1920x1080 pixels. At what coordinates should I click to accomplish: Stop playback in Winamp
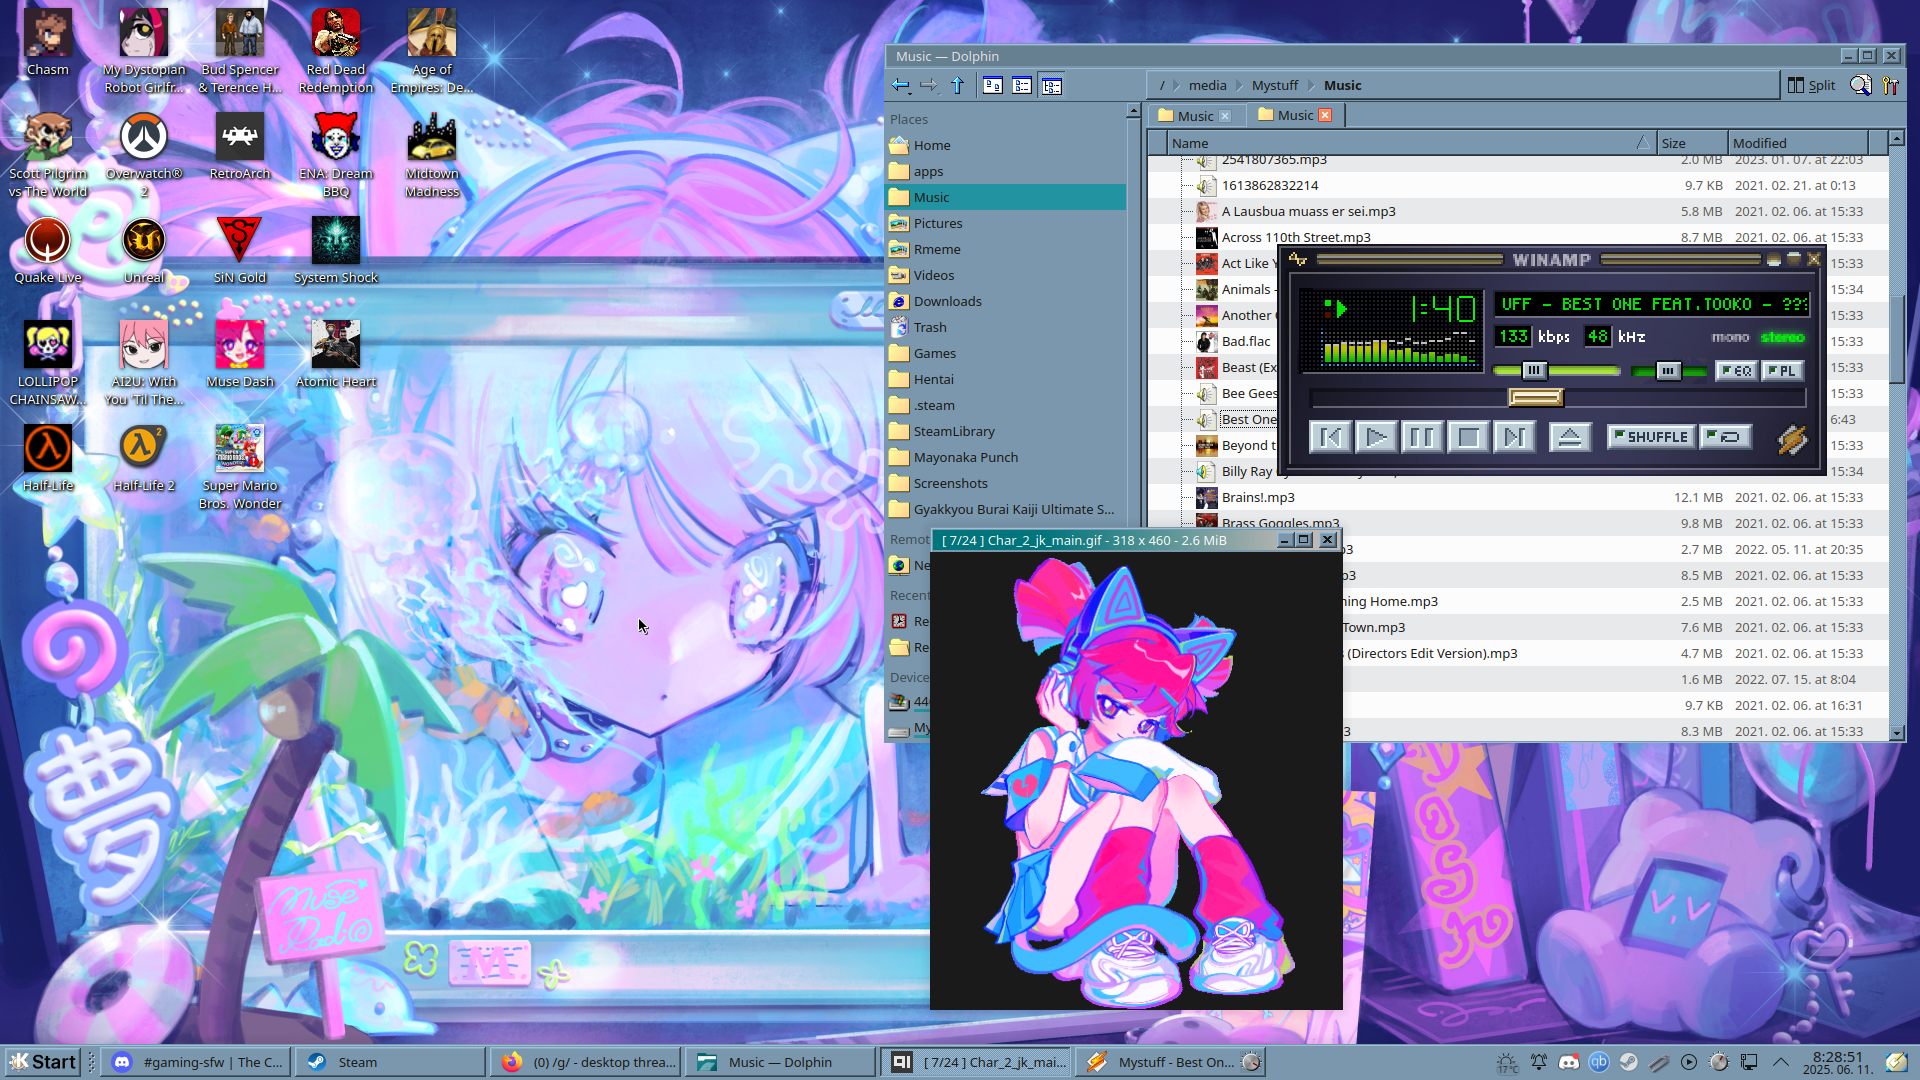[x=1468, y=437]
